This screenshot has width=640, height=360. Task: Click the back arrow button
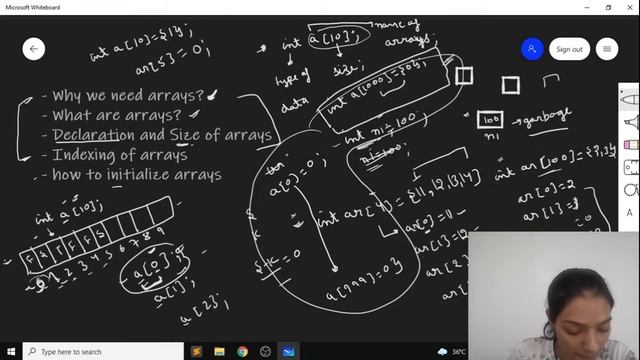[33, 49]
